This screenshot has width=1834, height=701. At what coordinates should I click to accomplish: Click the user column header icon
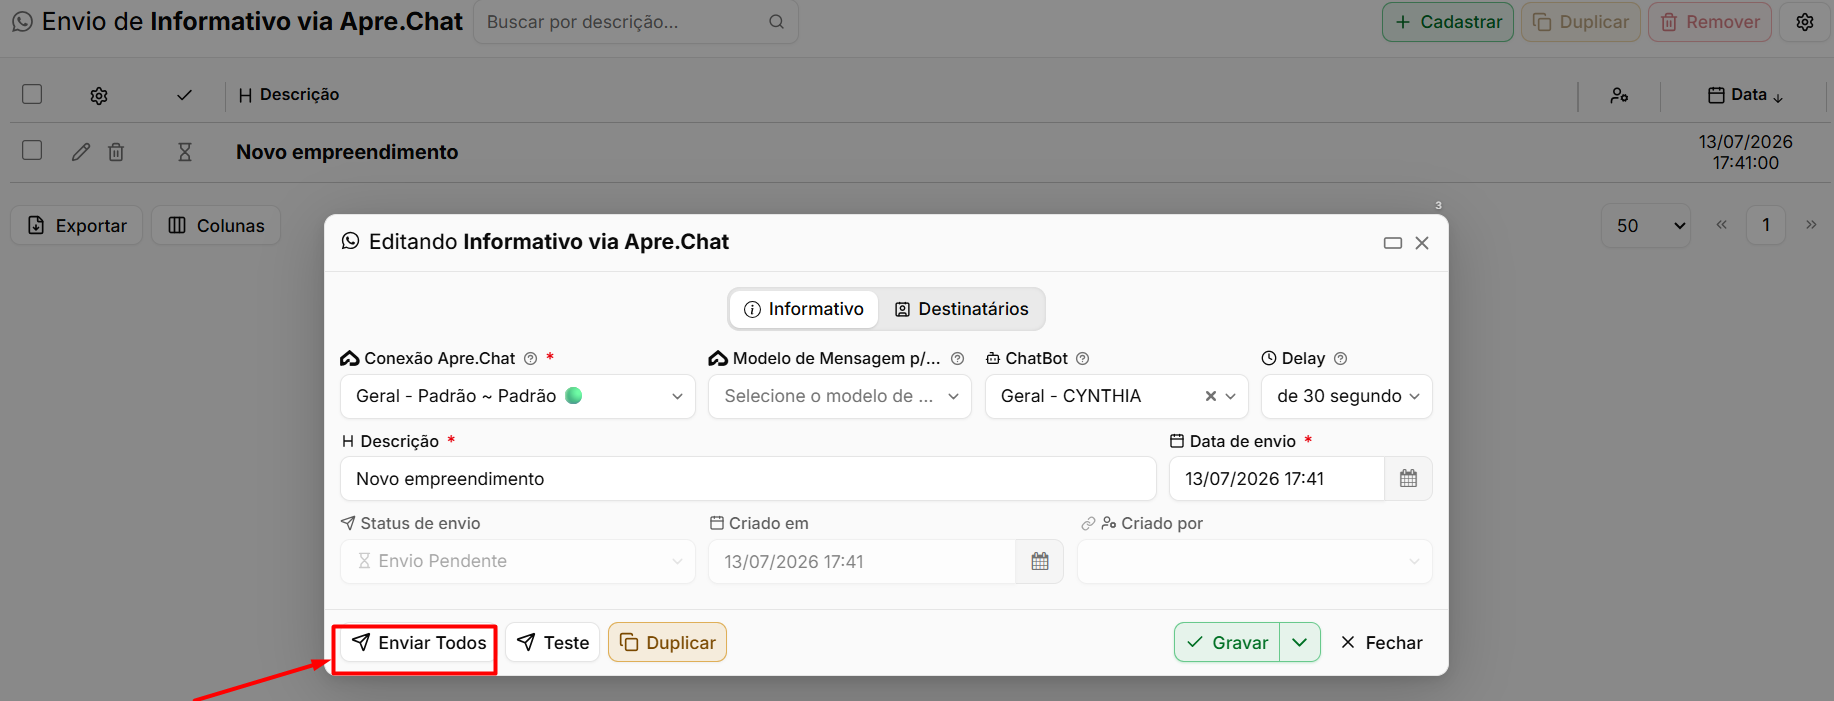tap(1619, 95)
